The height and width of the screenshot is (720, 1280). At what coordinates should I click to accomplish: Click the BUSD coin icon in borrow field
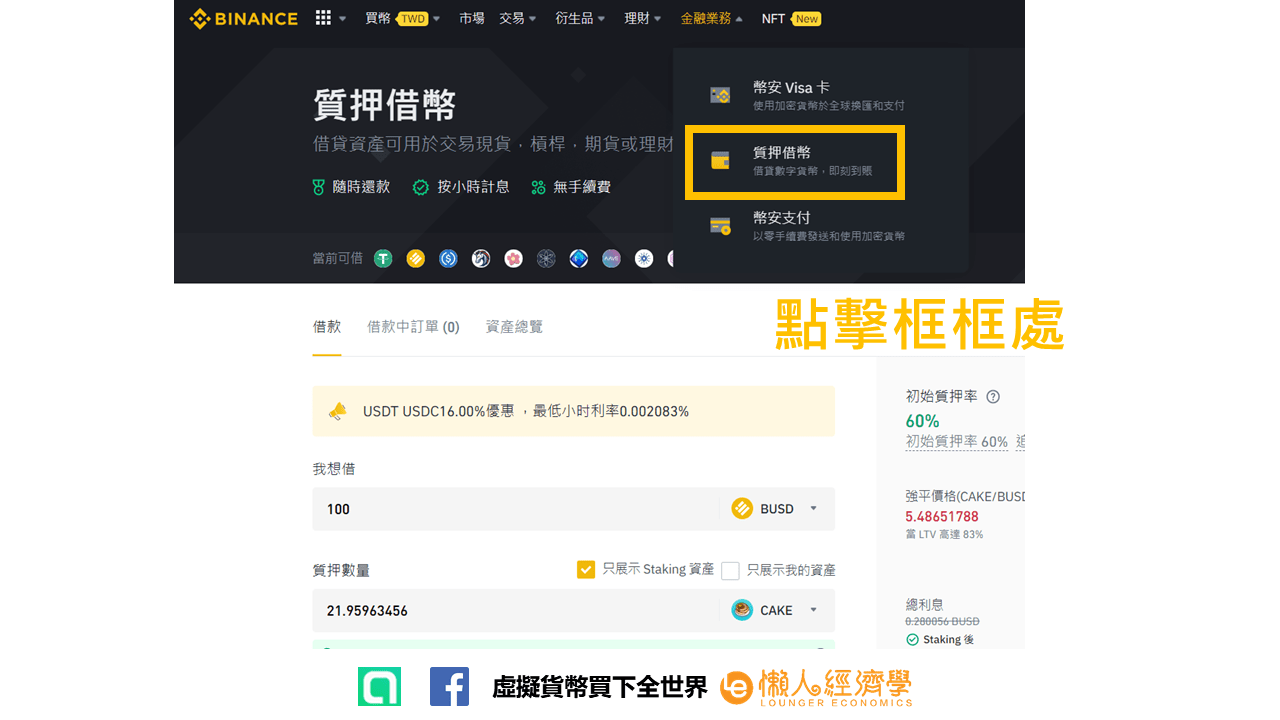pos(742,509)
